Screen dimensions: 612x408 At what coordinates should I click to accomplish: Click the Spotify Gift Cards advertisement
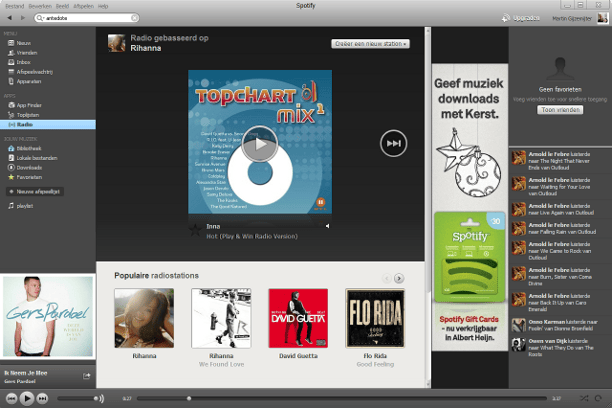pos(470,207)
